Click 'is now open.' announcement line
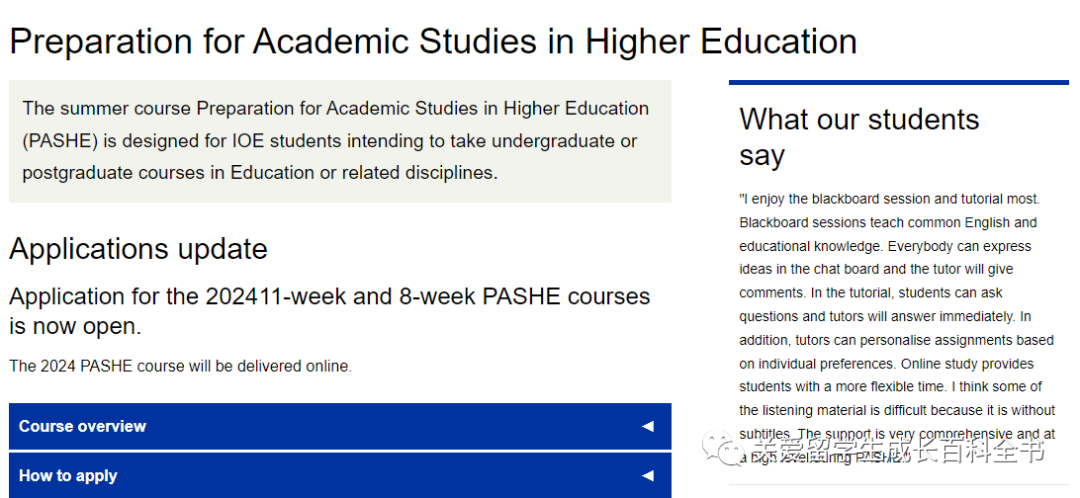The width and height of the screenshot is (1080, 498). (75, 326)
